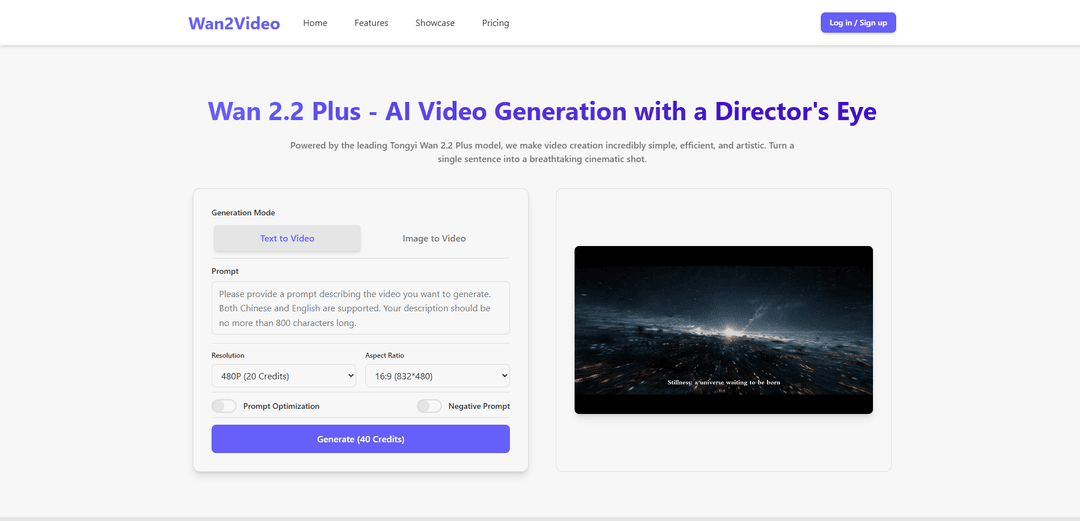The image size is (1080, 521).
Task: Click the main Wan 2.2 Plus heading
Action: 542,111
